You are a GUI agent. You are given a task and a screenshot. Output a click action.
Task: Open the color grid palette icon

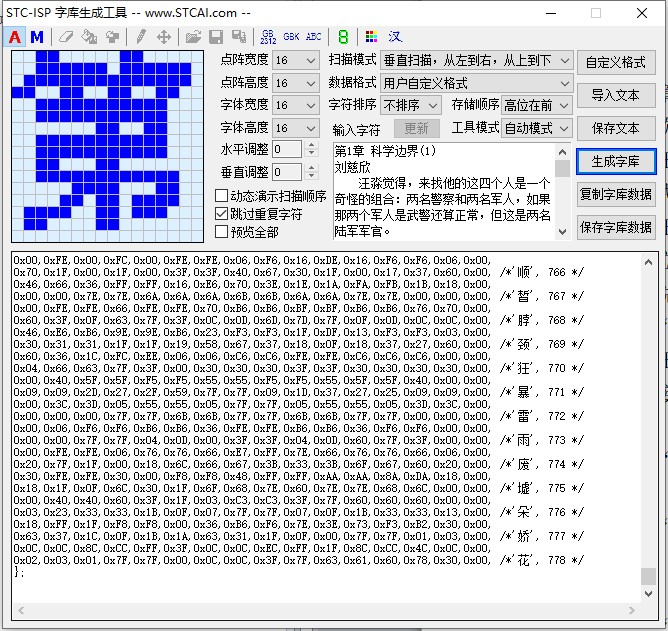click(371, 37)
